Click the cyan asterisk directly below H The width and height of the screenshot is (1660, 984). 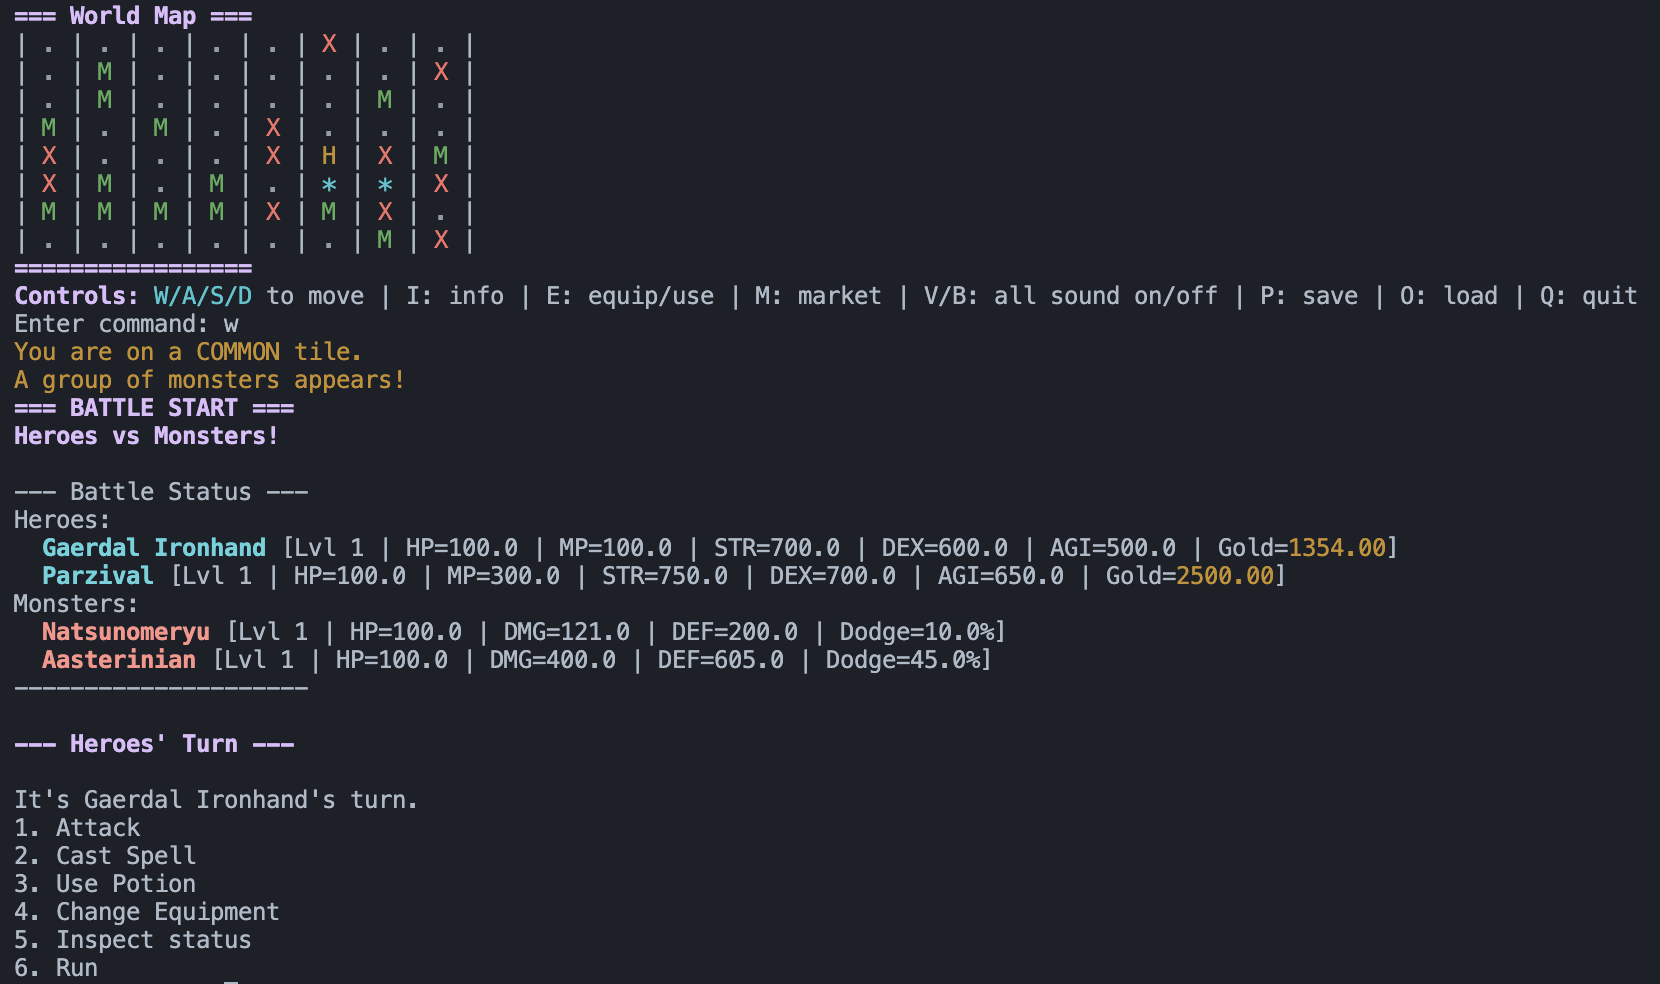[x=329, y=185]
